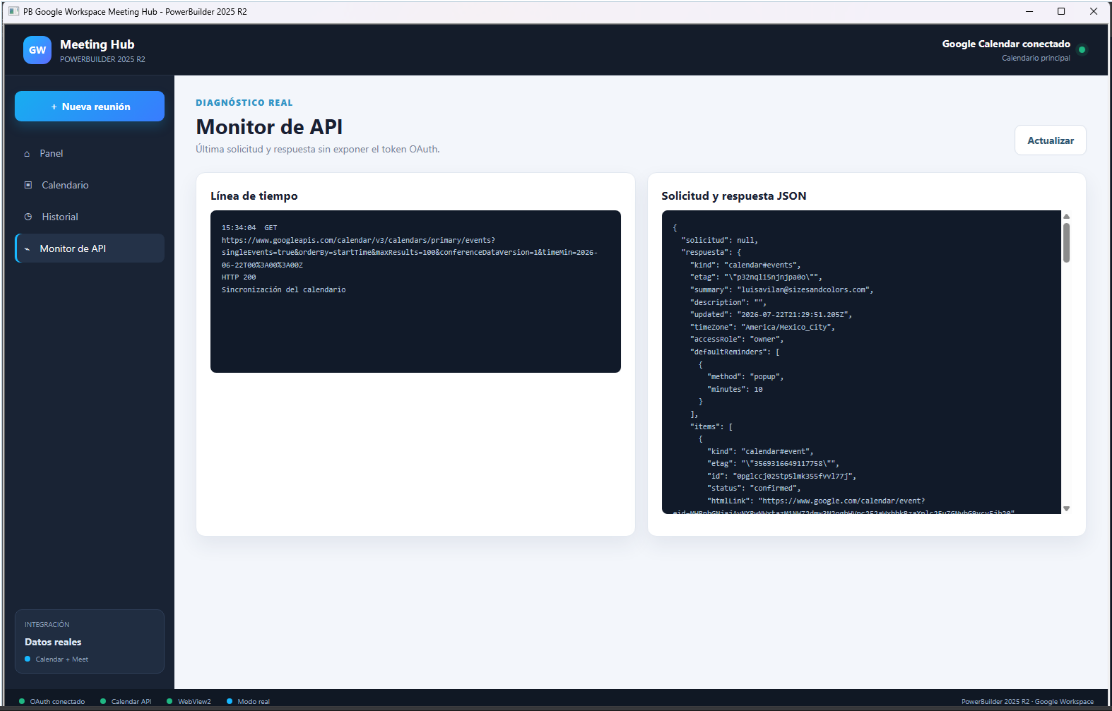Click the Calendario sidebar icon
Viewport: 1112px width, 711px height.
28,185
